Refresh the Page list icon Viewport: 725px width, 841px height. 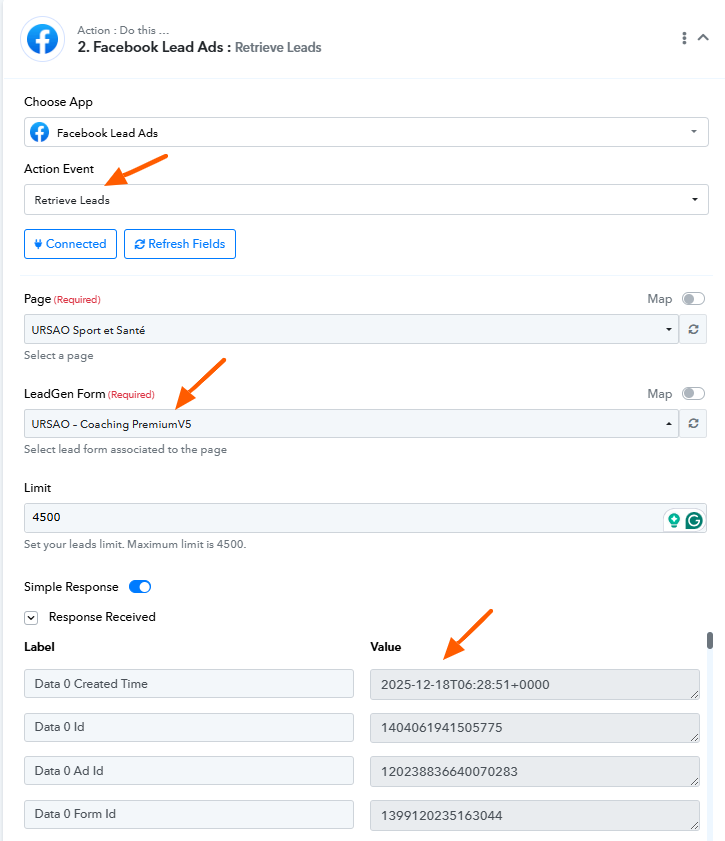point(693,330)
